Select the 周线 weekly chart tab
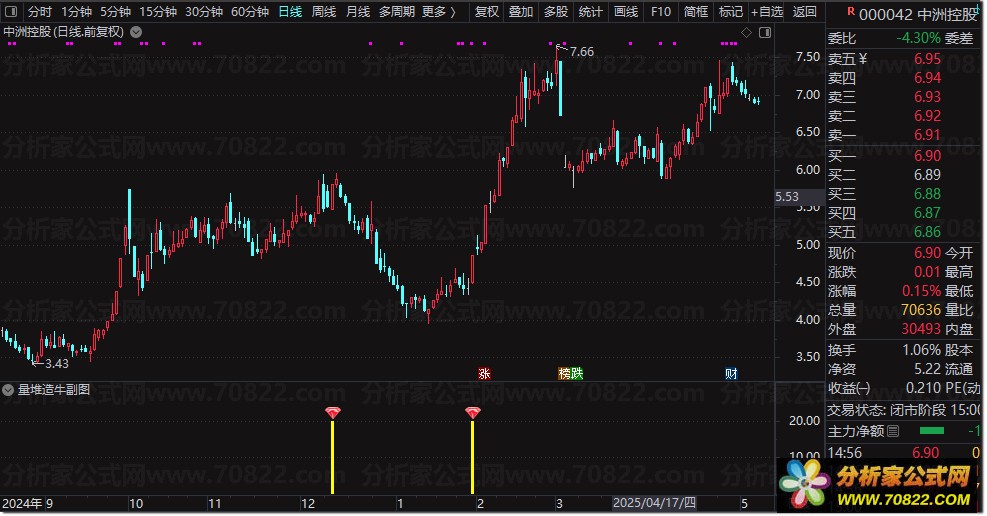Image resolution: width=987 pixels, height=516 pixels. click(324, 11)
